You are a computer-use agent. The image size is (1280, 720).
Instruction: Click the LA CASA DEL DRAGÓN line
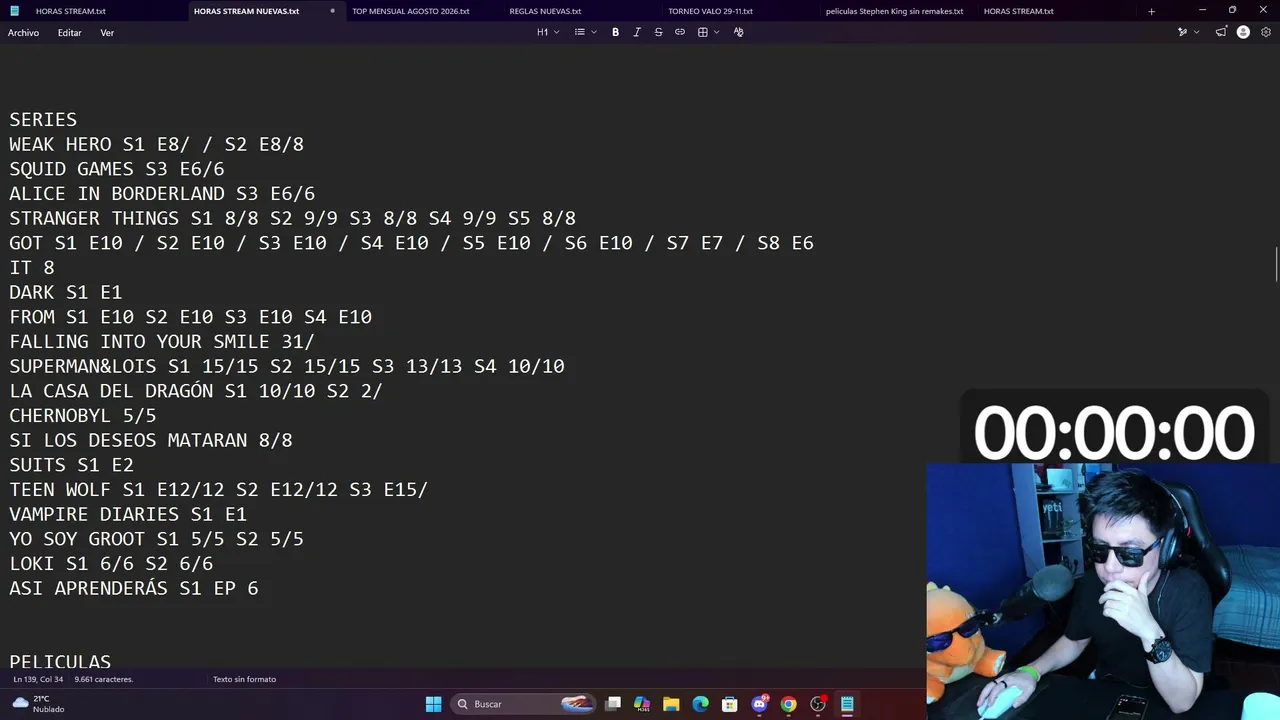196,391
